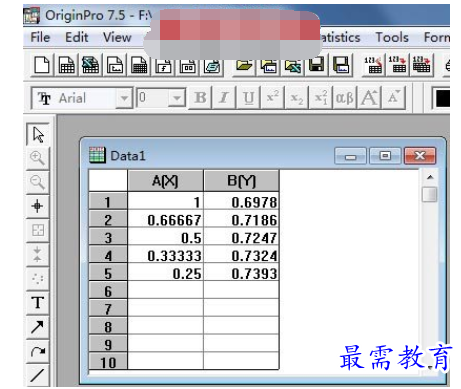Image resolution: width=461 pixels, height=389 pixels.
Task: Select the Data Selector tool
Action: [x=38, y=254]
